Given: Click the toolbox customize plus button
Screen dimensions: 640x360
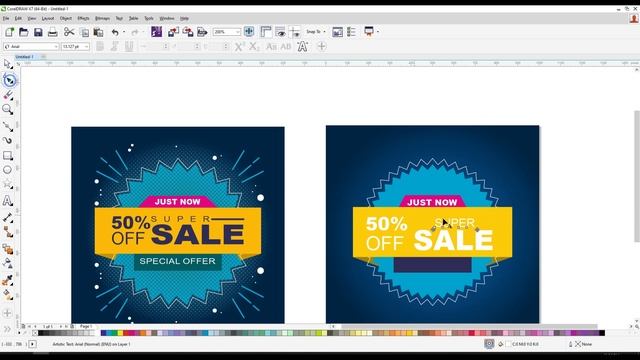Looking at the screenshot, I should click(7, 313).
